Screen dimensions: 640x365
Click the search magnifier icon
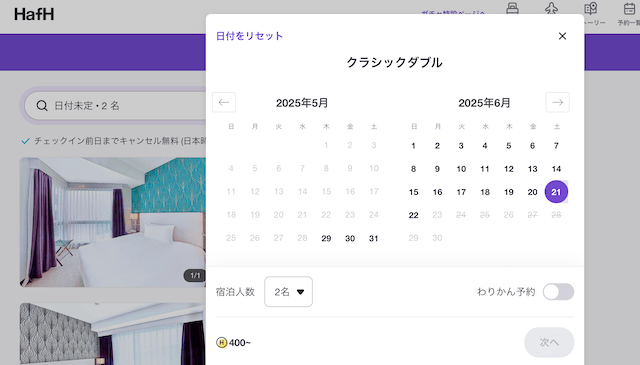[x=42, y=106]
